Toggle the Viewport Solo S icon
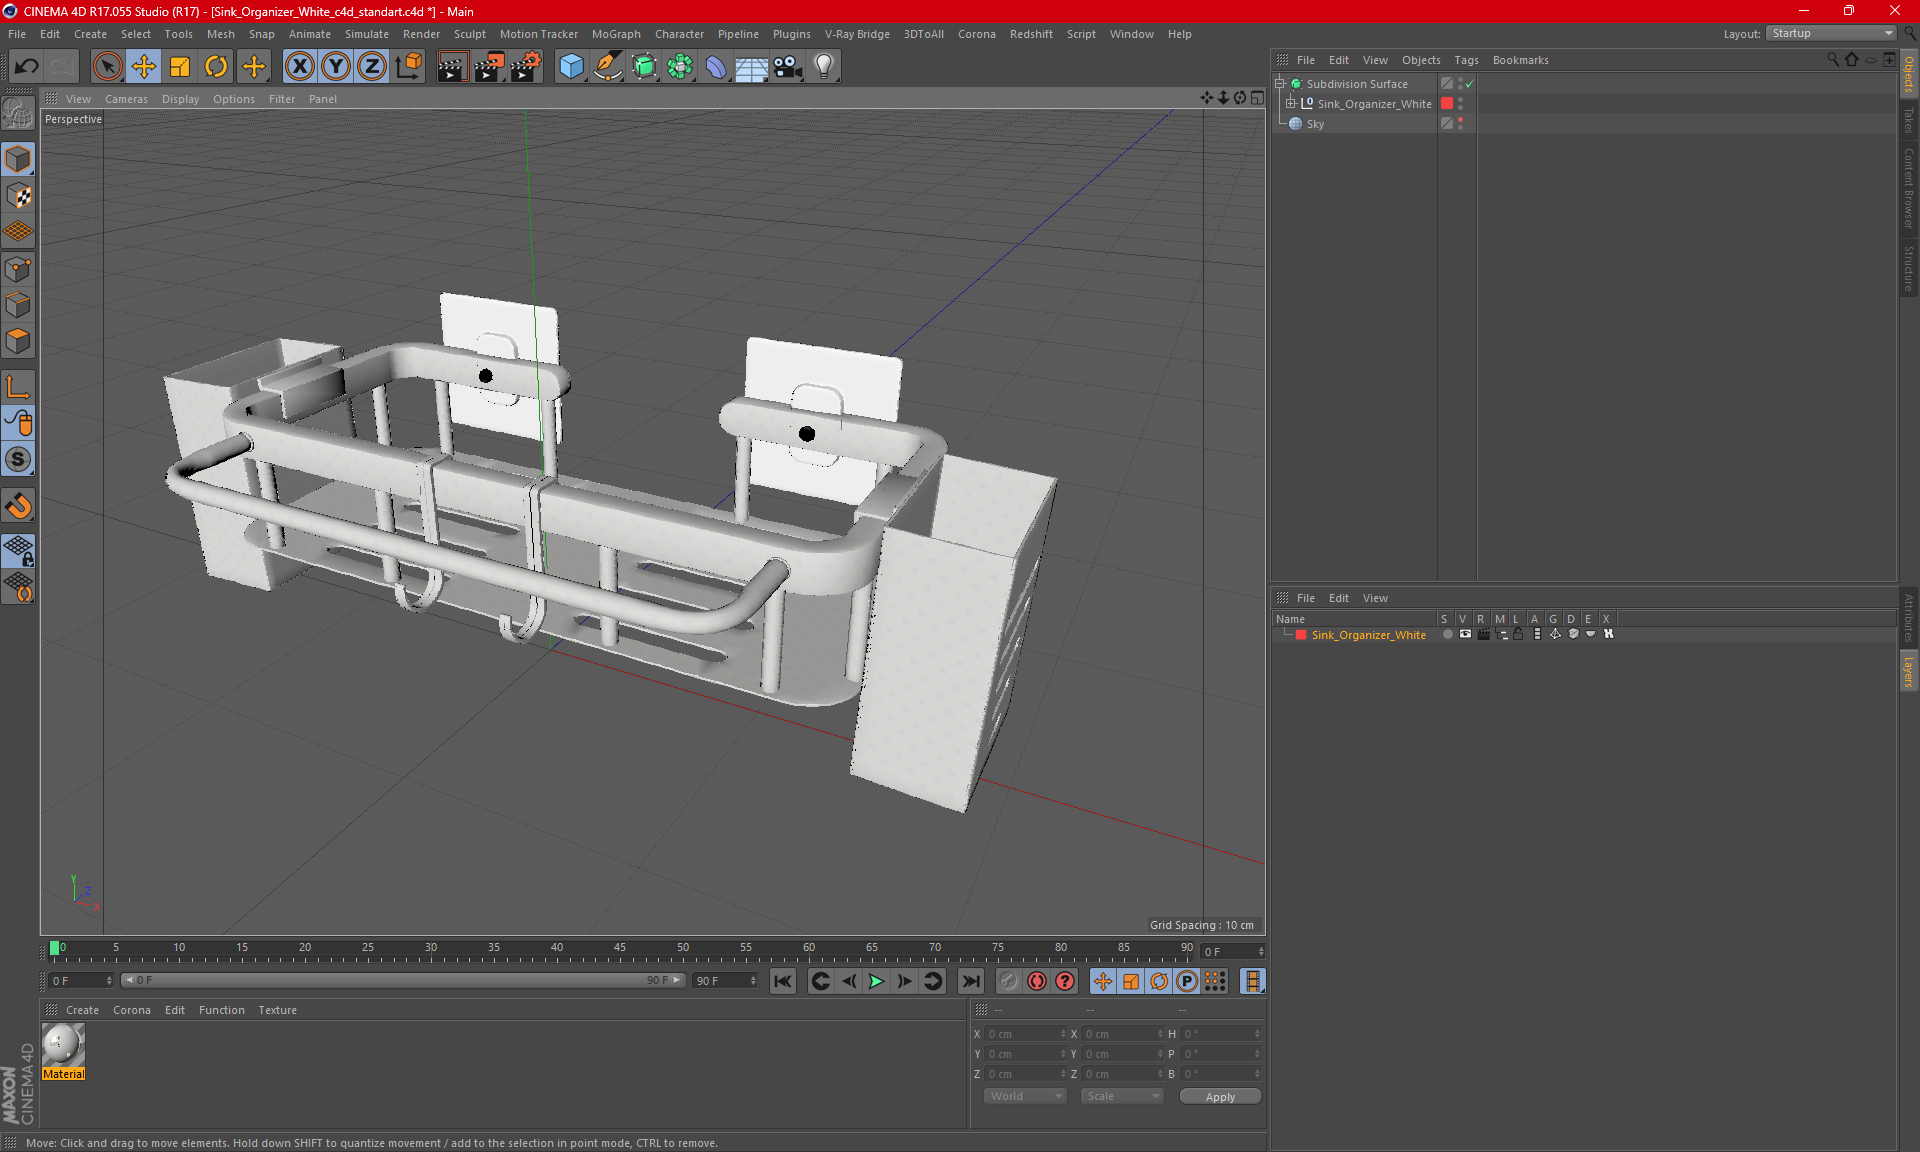Viewport: 1920px width, 1152px height. click(19, 459)
